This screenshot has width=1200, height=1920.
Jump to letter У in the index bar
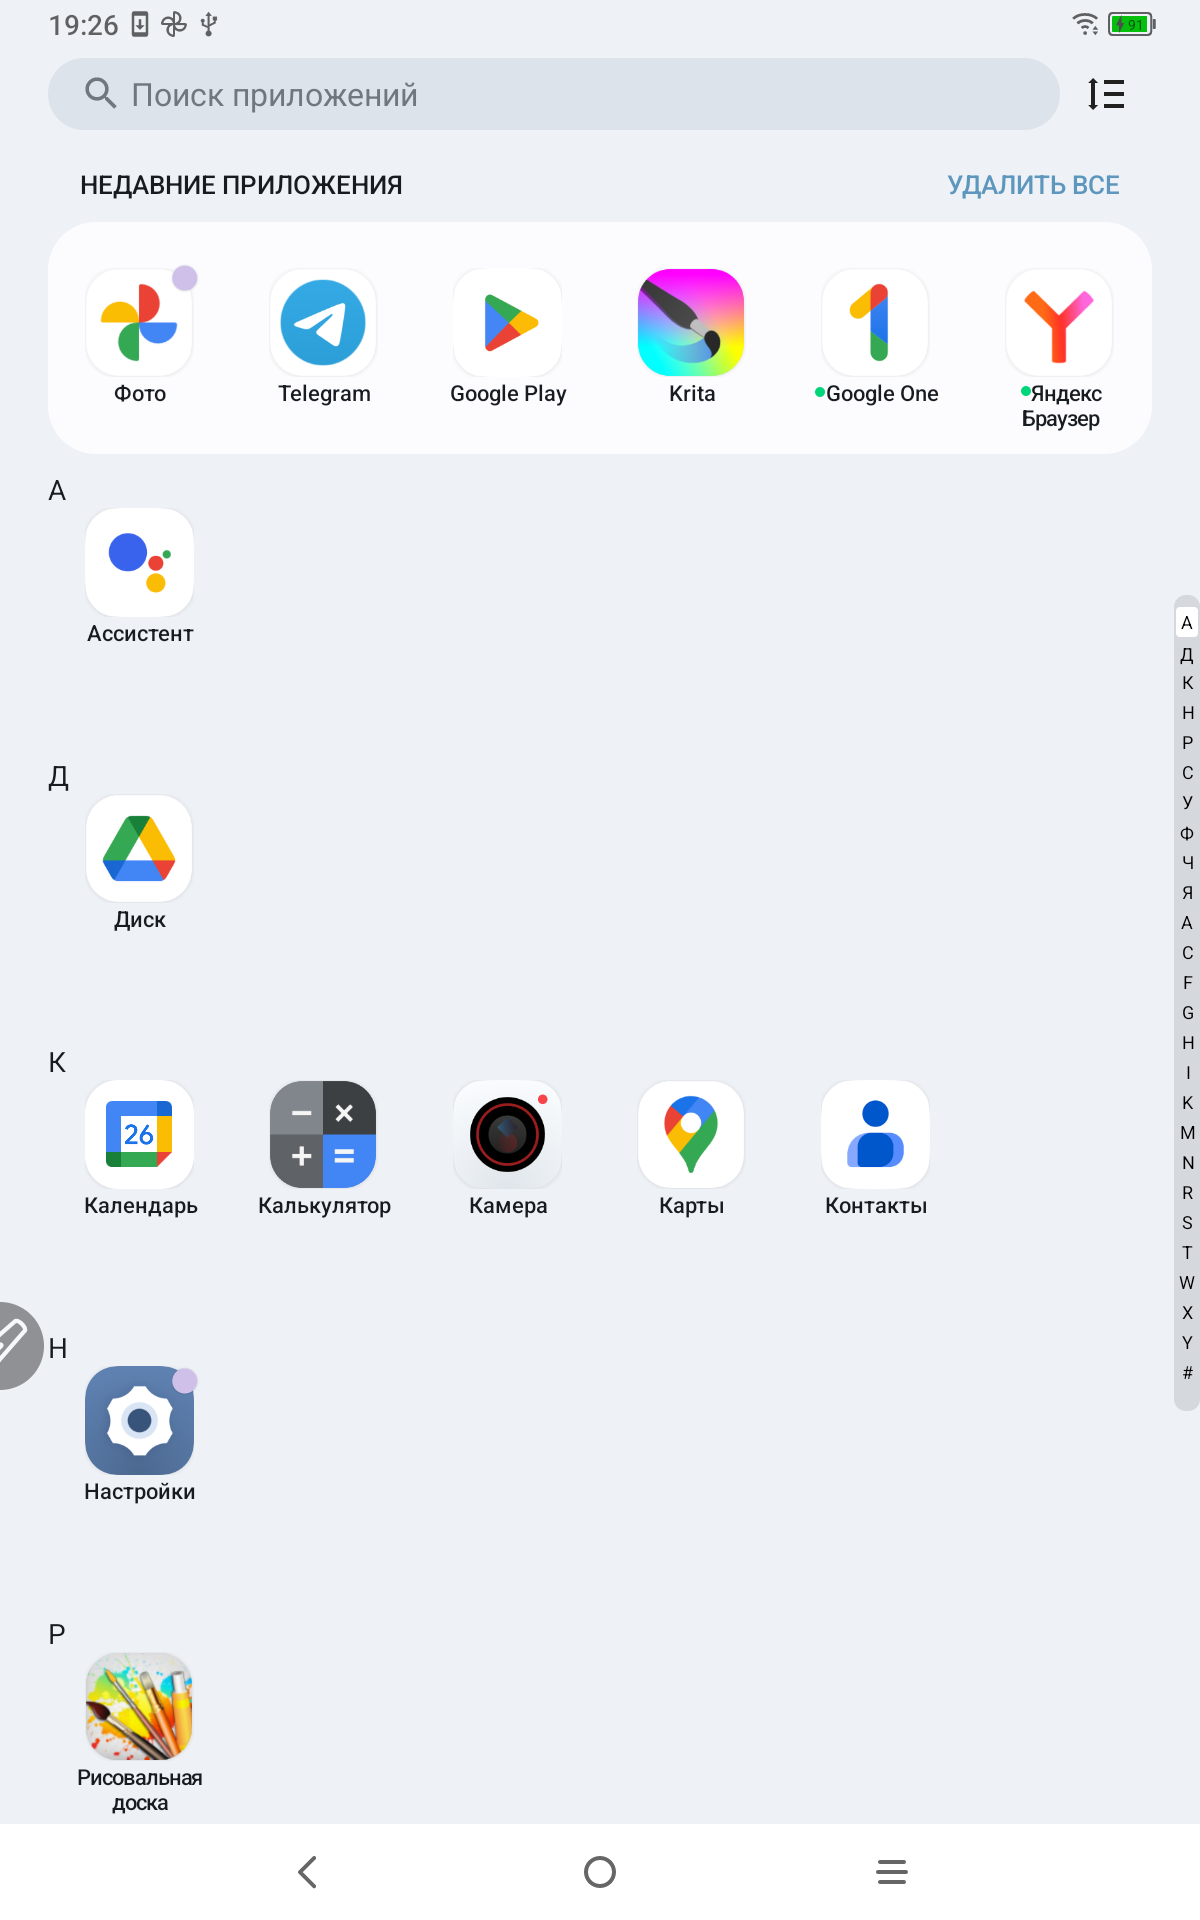pyautogui.click(x=1187, y=803)
